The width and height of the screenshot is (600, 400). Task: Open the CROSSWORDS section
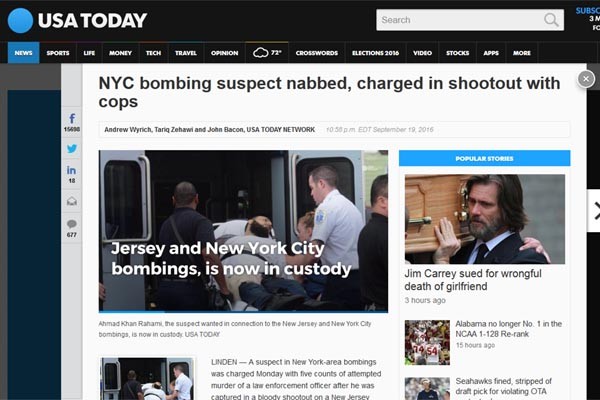[316, 53]
